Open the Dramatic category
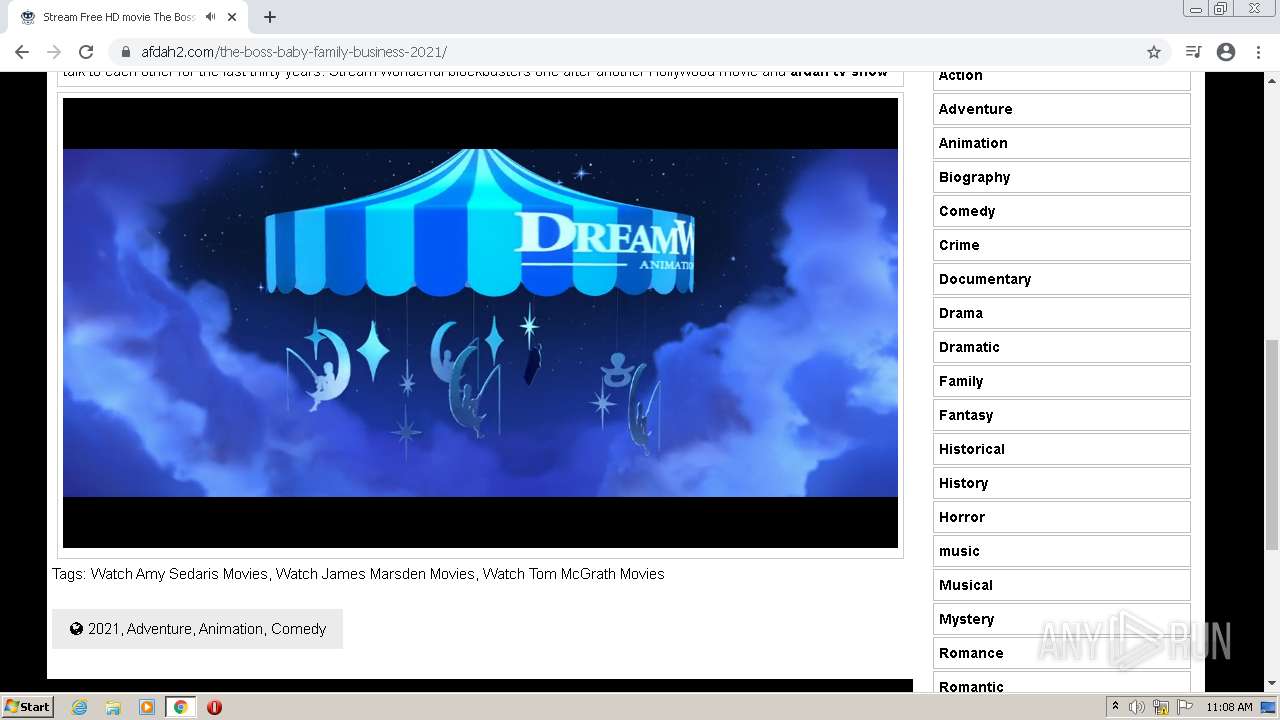The image size is (1280, 720). (x=1062, y=347)
